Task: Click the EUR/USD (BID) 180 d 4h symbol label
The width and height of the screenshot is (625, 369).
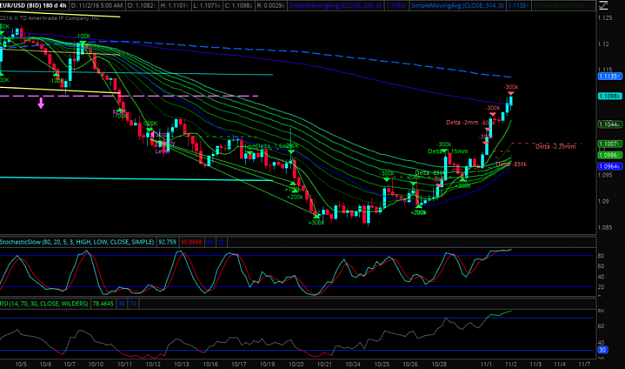Action: tap(33, 6)
